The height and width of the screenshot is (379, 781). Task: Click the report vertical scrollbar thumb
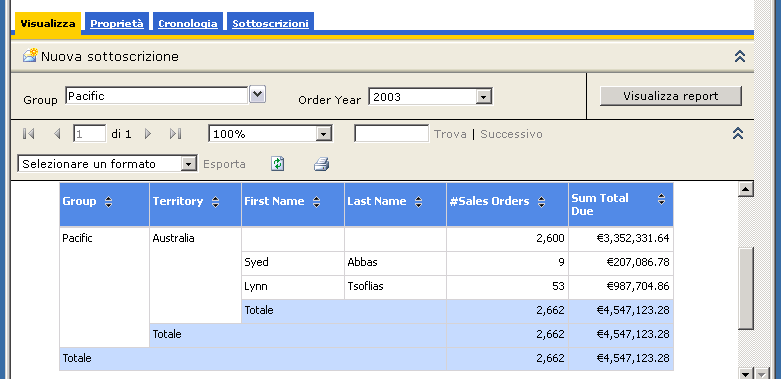coord(746,288)
